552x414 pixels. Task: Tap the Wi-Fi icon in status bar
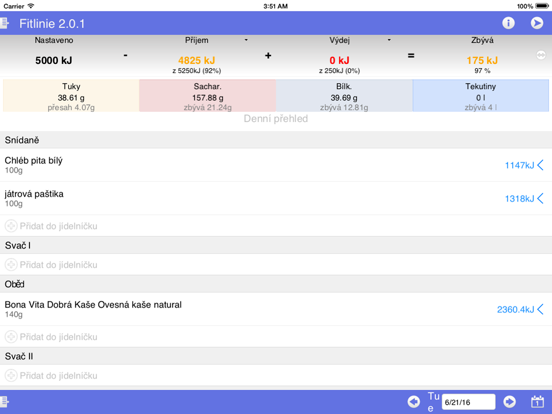(x=31, y=6)
